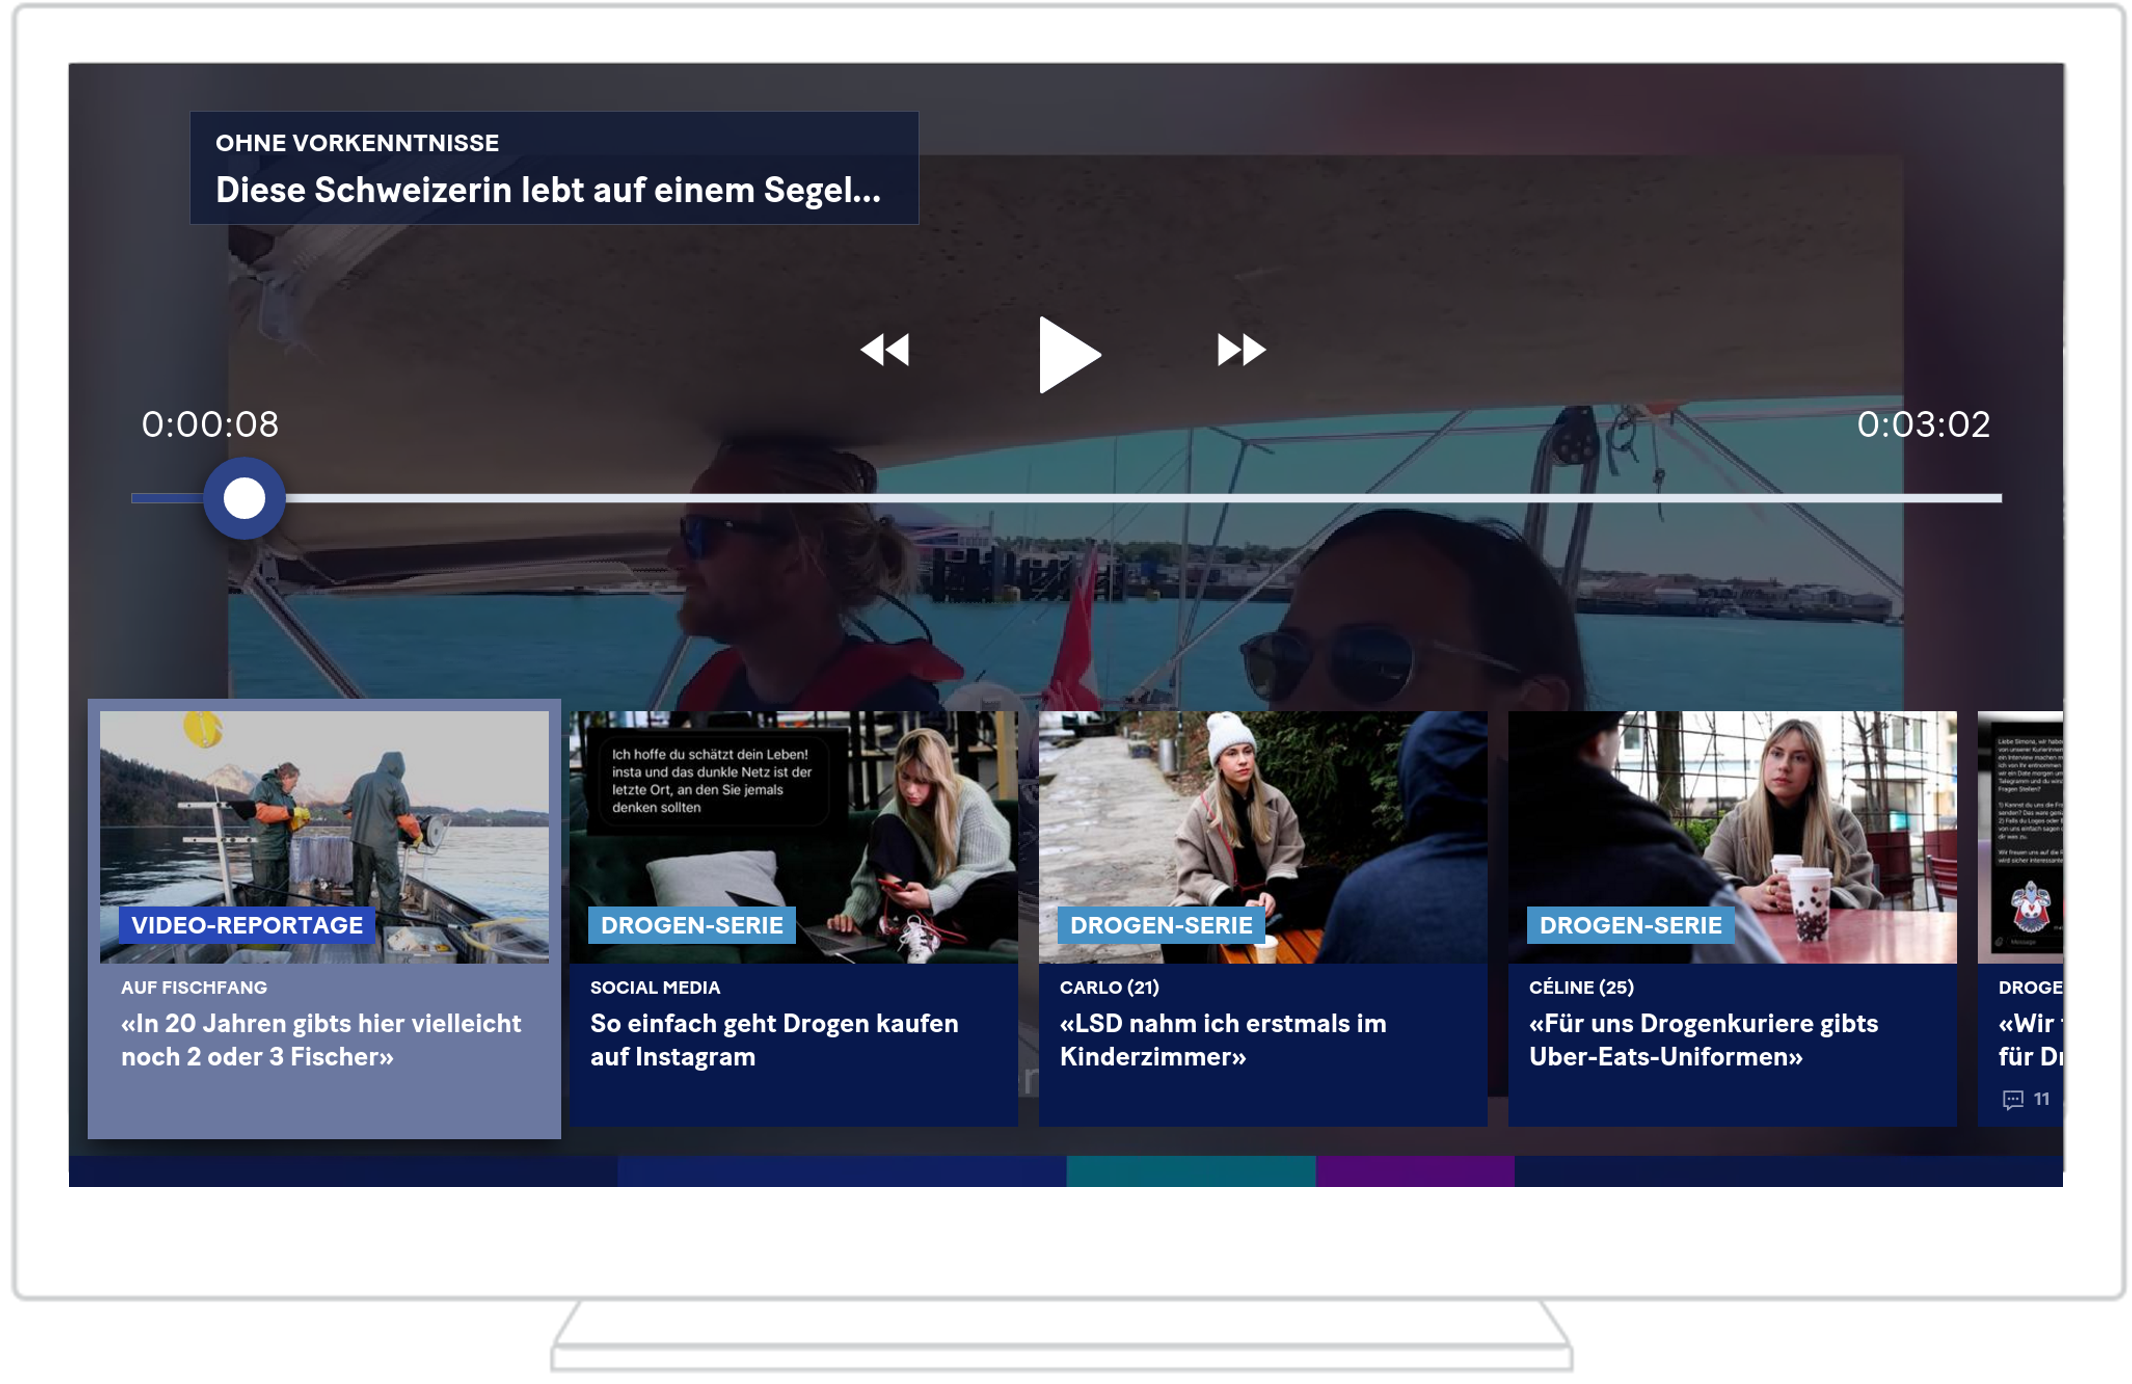
Task: Open 'So einfach geht Drogen kaufen' headline
Action: pyautogui.click(x=773, y=1040)
